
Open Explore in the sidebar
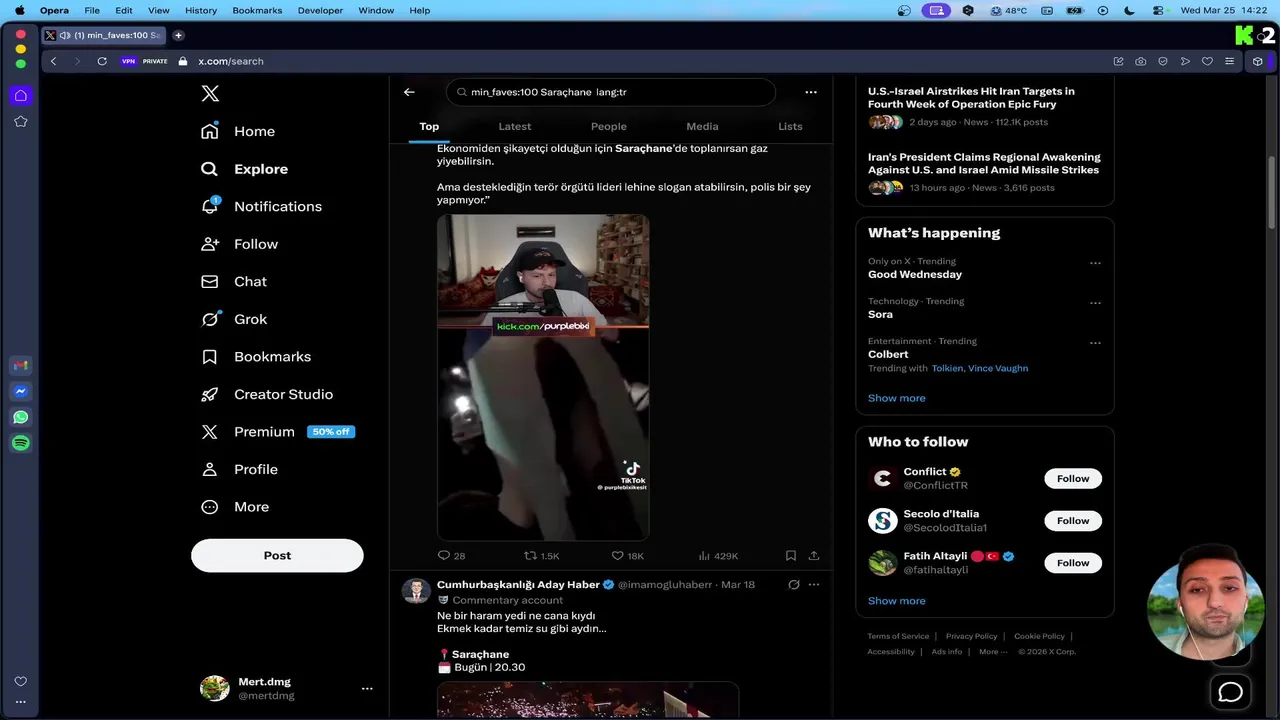pyautogui.click(x=244, y=169)
